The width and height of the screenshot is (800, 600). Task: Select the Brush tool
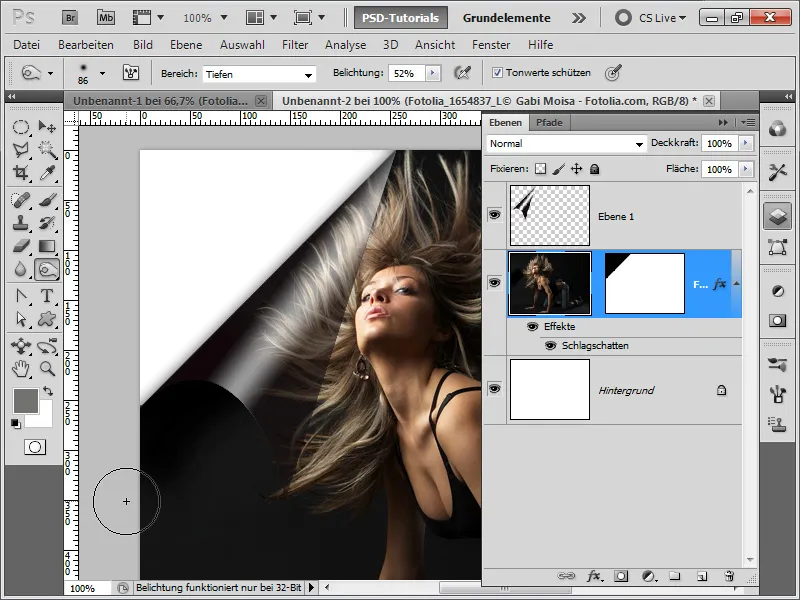point(47,200)
